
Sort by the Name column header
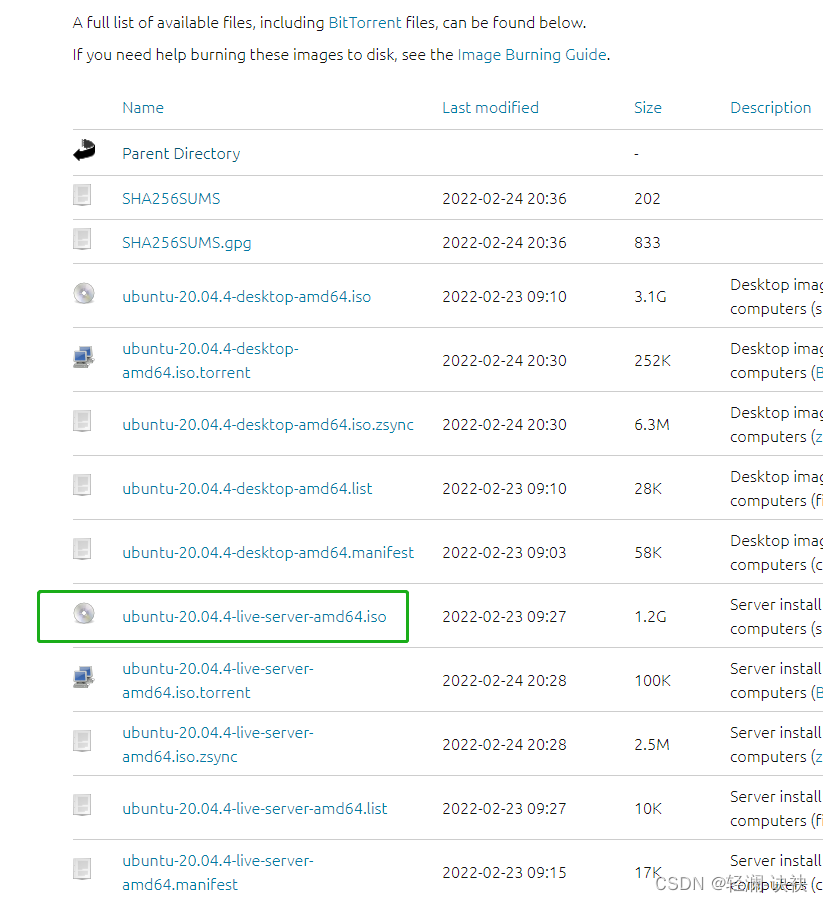point(143,108)
